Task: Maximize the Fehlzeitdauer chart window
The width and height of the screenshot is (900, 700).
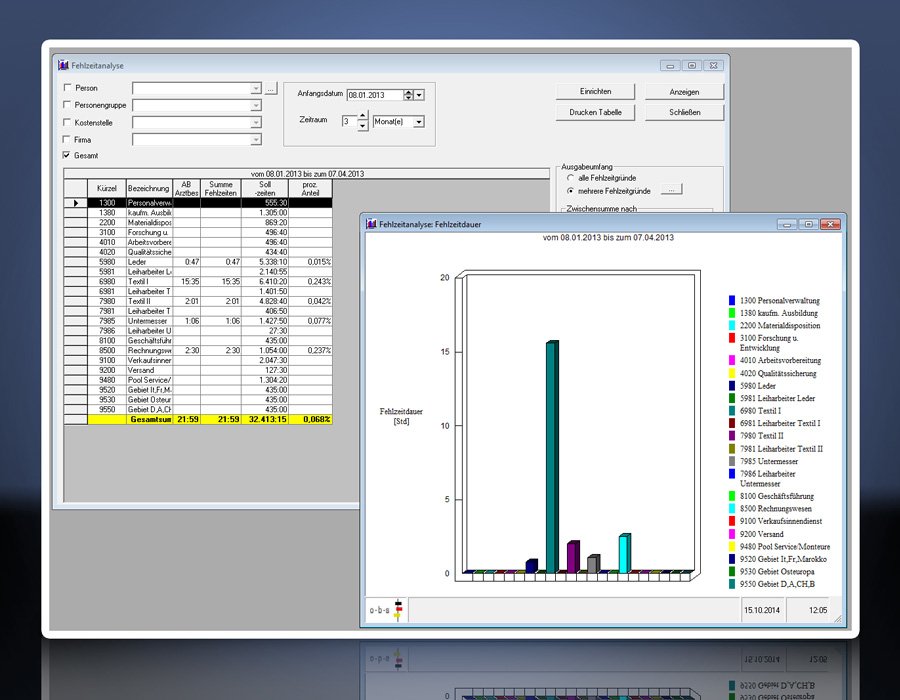Action: pyautogui.click(x=808, y=224)
